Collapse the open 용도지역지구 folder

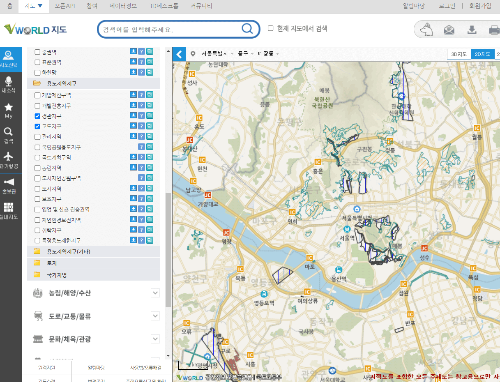pyautogui.click(x=93, y=83)
